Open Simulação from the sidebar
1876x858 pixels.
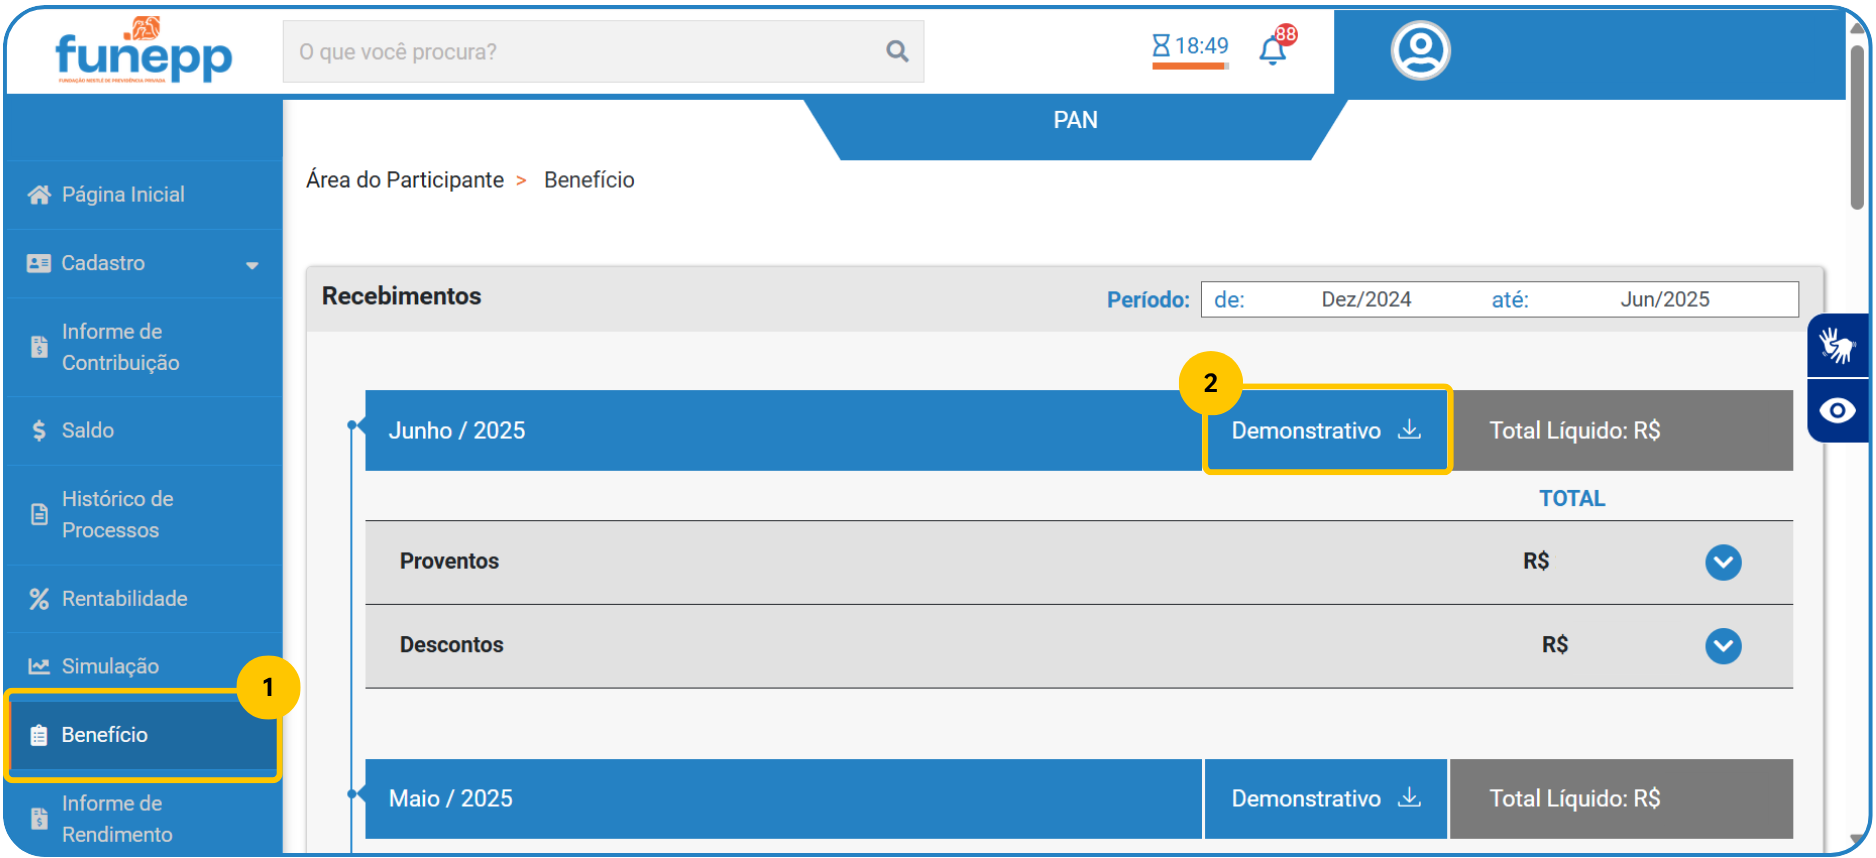tap(110, 667)
